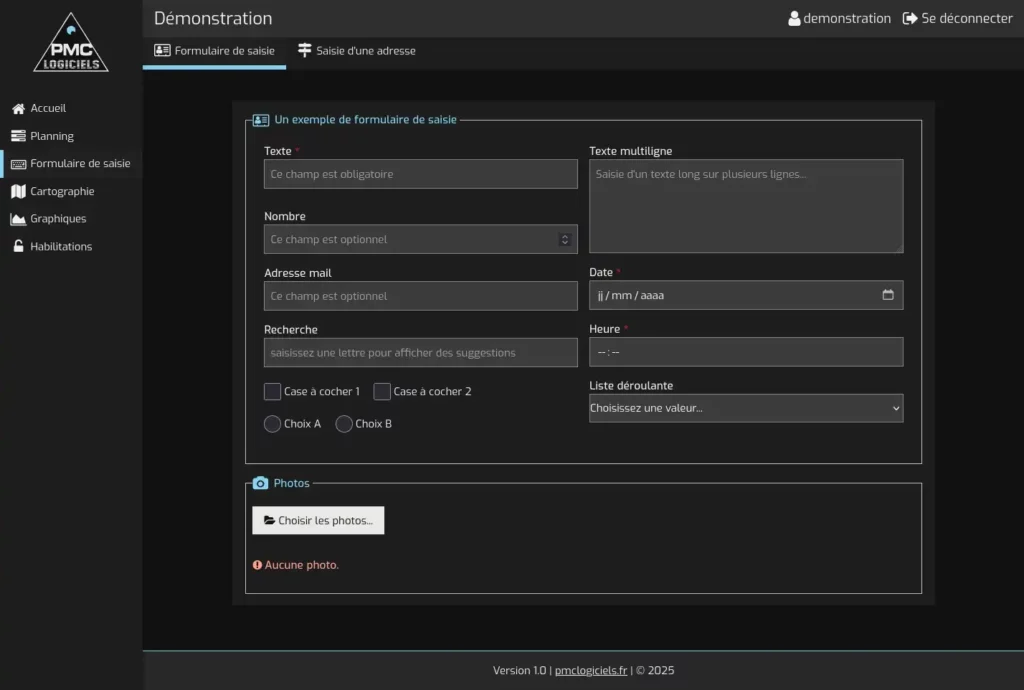Viewport: 1024px width, 690px height.
Task: Click the Heure field label
Action: click(604, 329)
